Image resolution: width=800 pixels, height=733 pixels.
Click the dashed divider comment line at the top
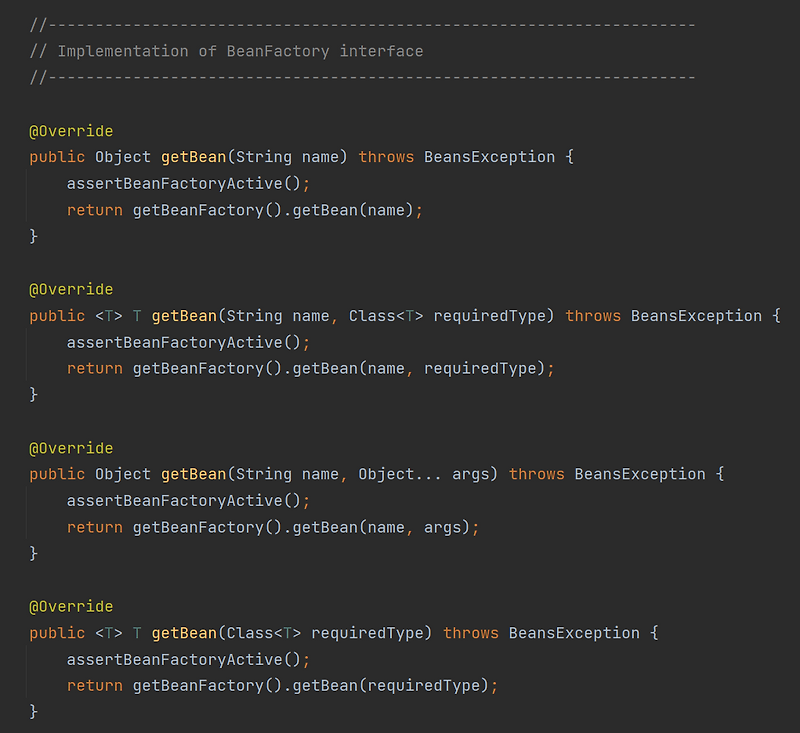tap(360, 22)
